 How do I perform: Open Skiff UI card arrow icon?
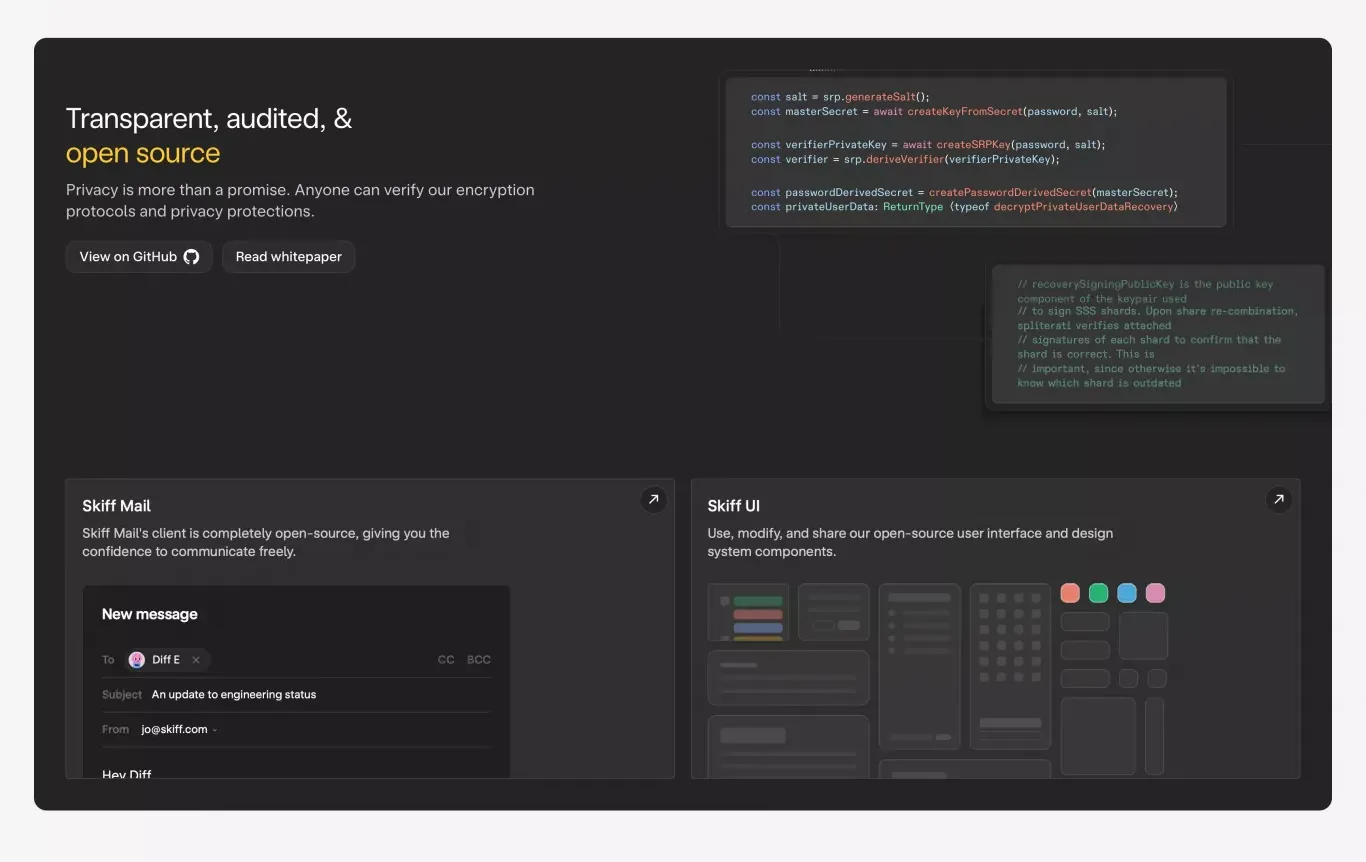coord(1278,499)
